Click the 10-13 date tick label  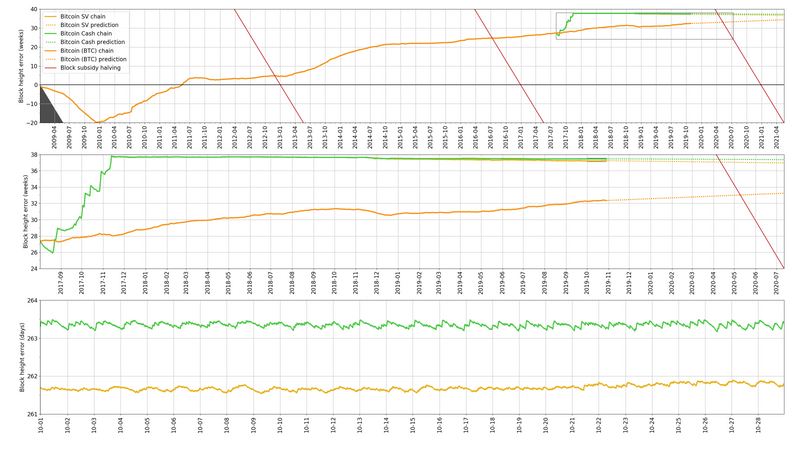pos(360,426)
